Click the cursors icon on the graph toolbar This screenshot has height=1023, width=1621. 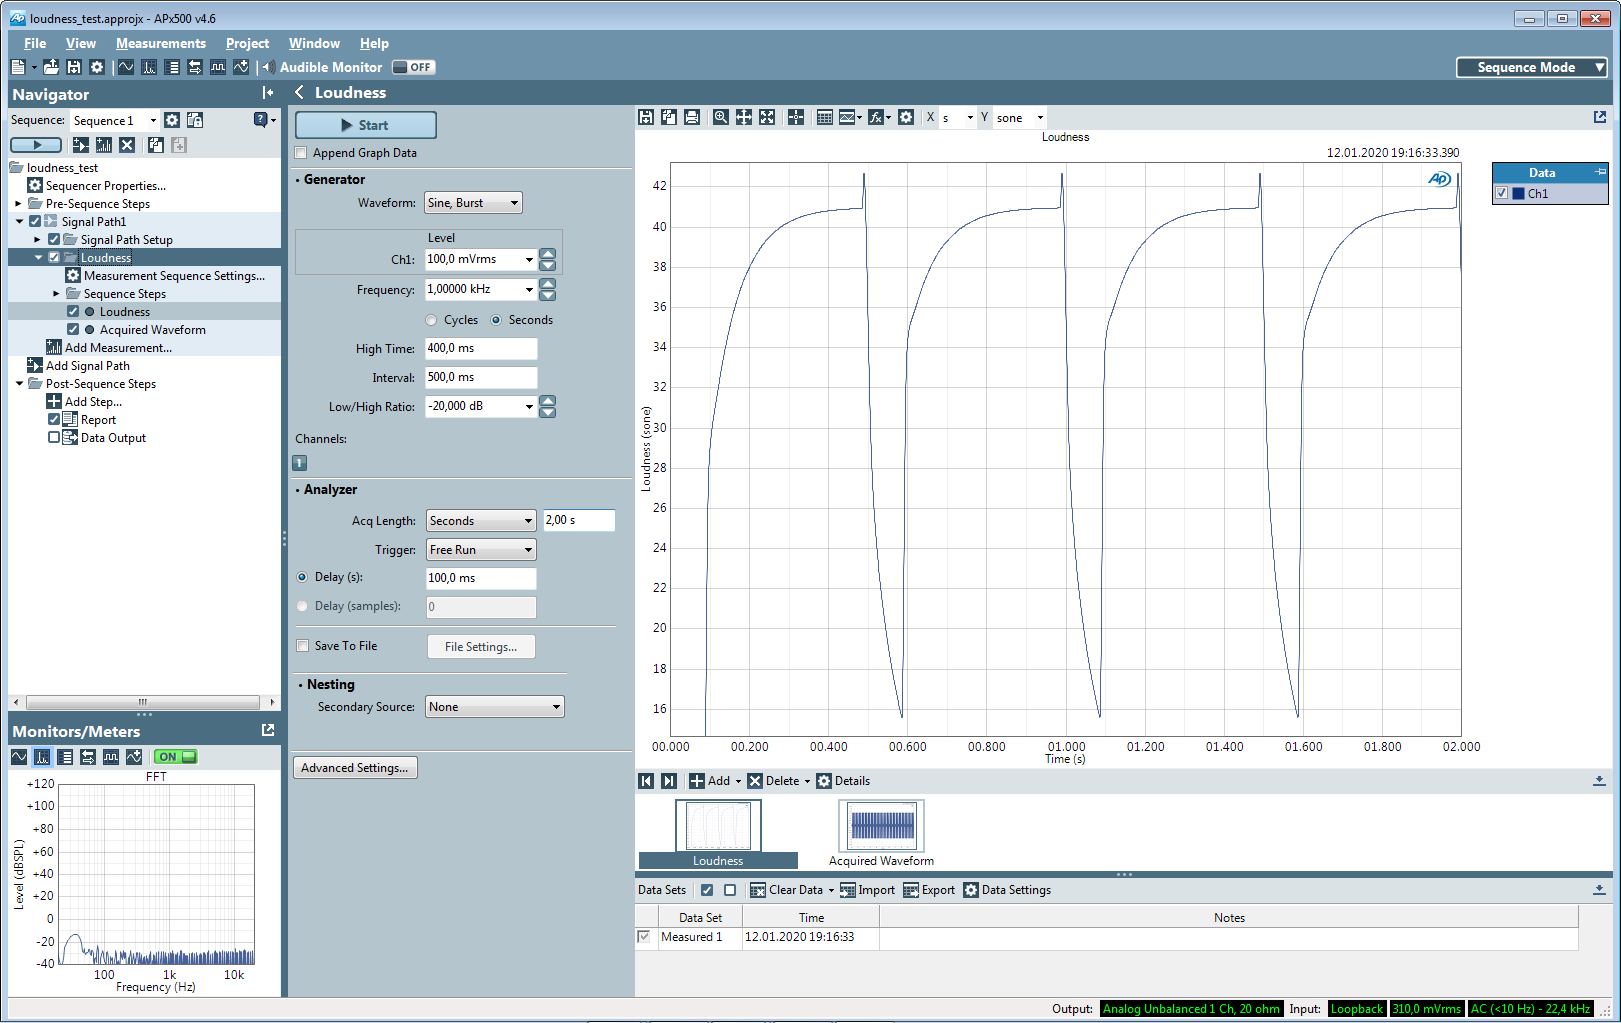pos(795,117)
